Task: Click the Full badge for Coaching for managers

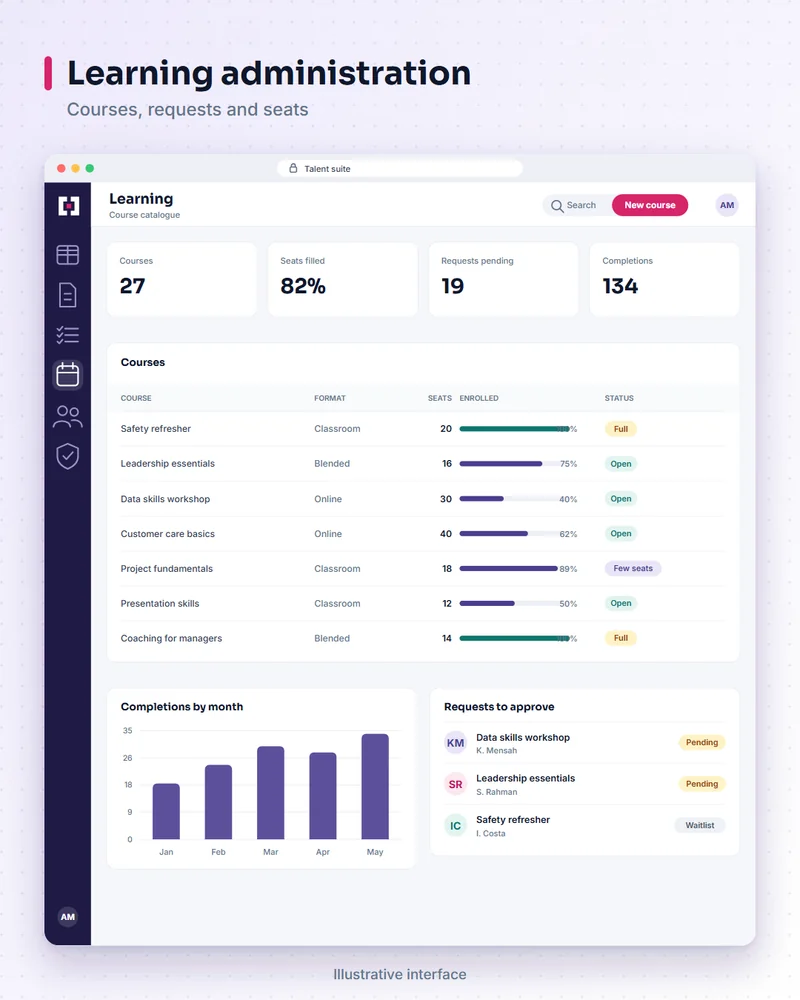Action: [x=621, y=638]
